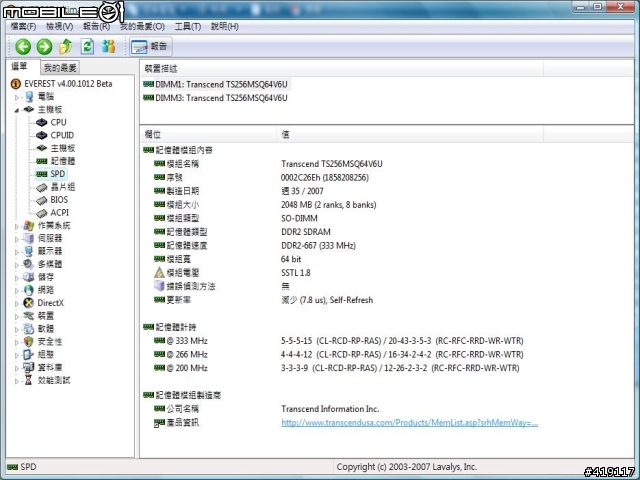Select DIMM3: Transcend TS256MSQ64V6U entry

coord(216,98)
